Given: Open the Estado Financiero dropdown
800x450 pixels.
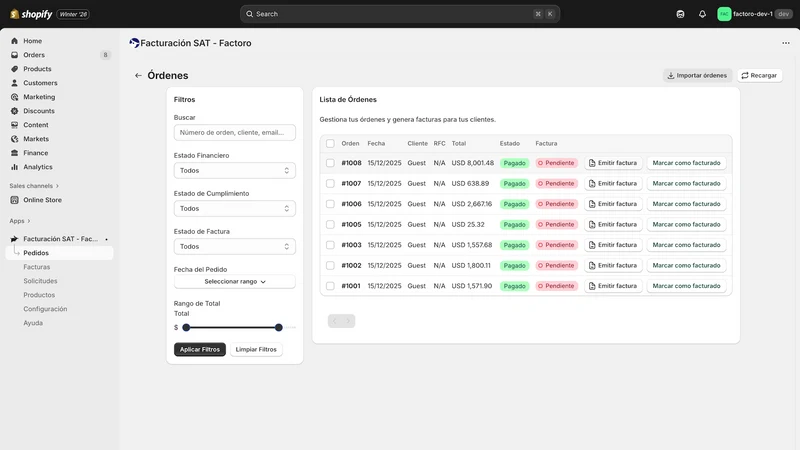Looking at the screenshot, I should (235, 170).
